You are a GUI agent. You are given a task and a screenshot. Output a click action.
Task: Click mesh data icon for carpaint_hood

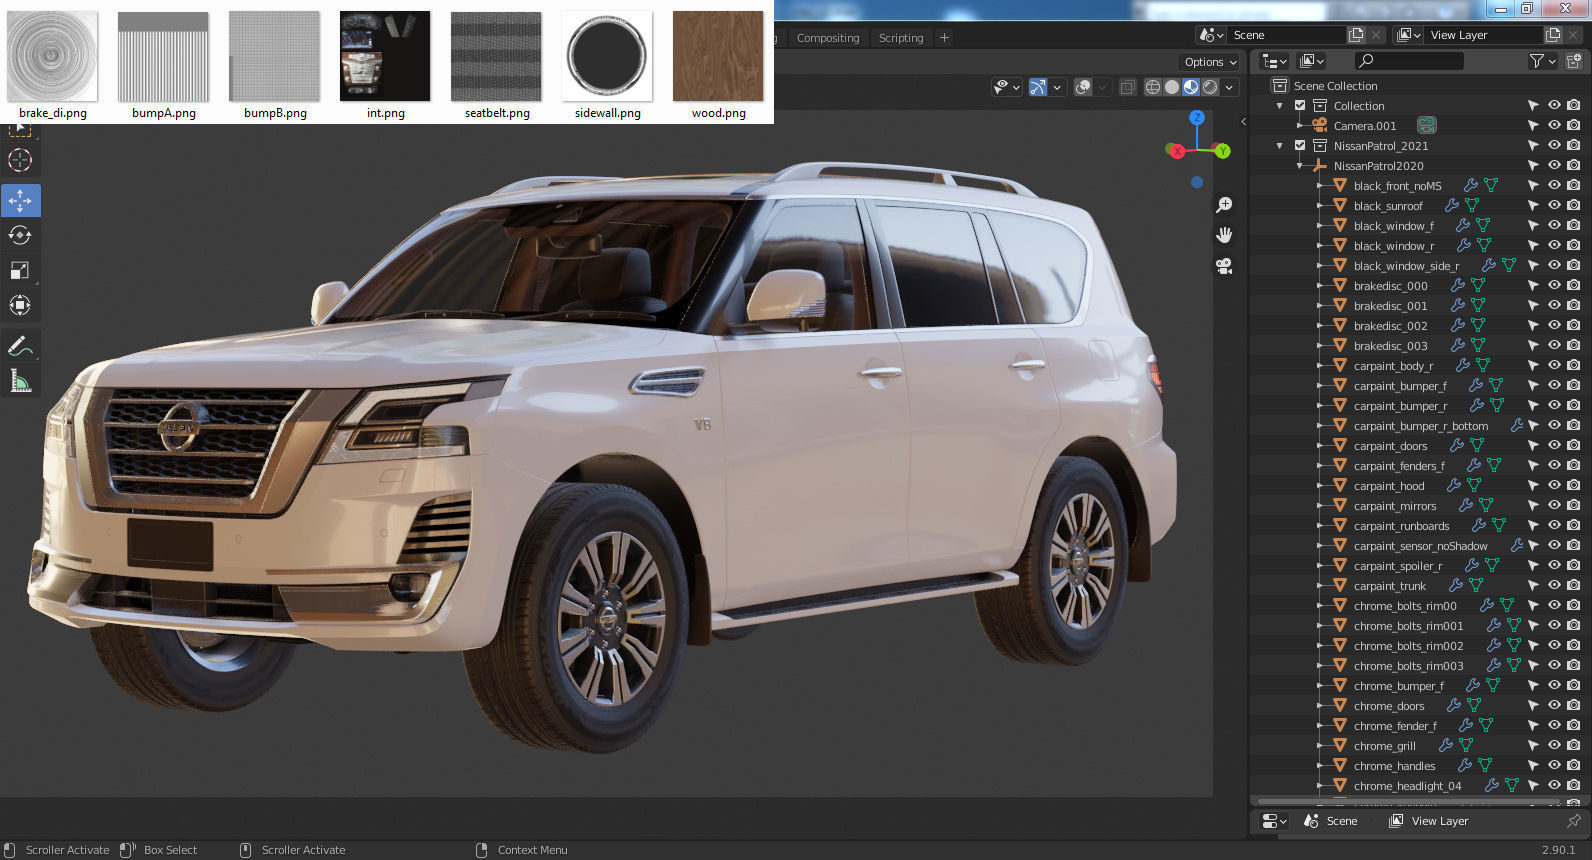tap(1474, 485)
